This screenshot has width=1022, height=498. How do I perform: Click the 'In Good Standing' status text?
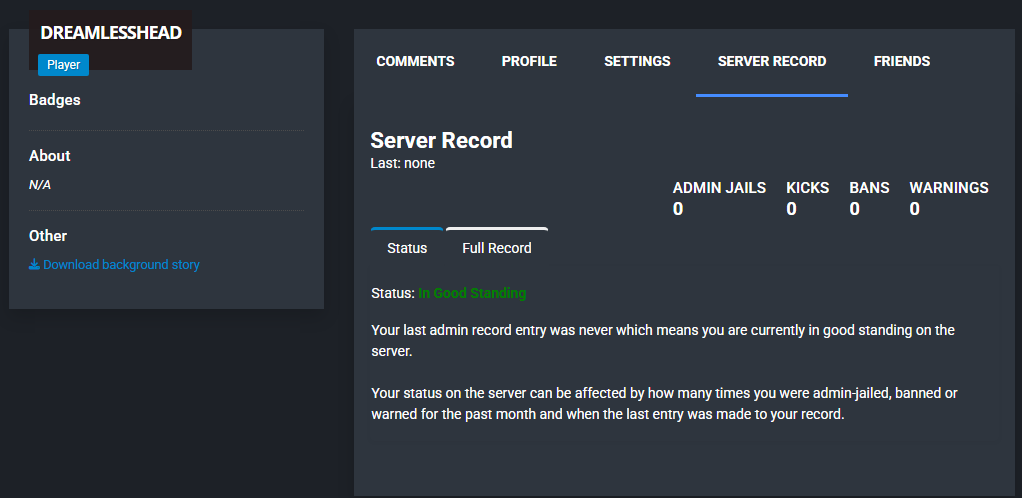[472, 293]
